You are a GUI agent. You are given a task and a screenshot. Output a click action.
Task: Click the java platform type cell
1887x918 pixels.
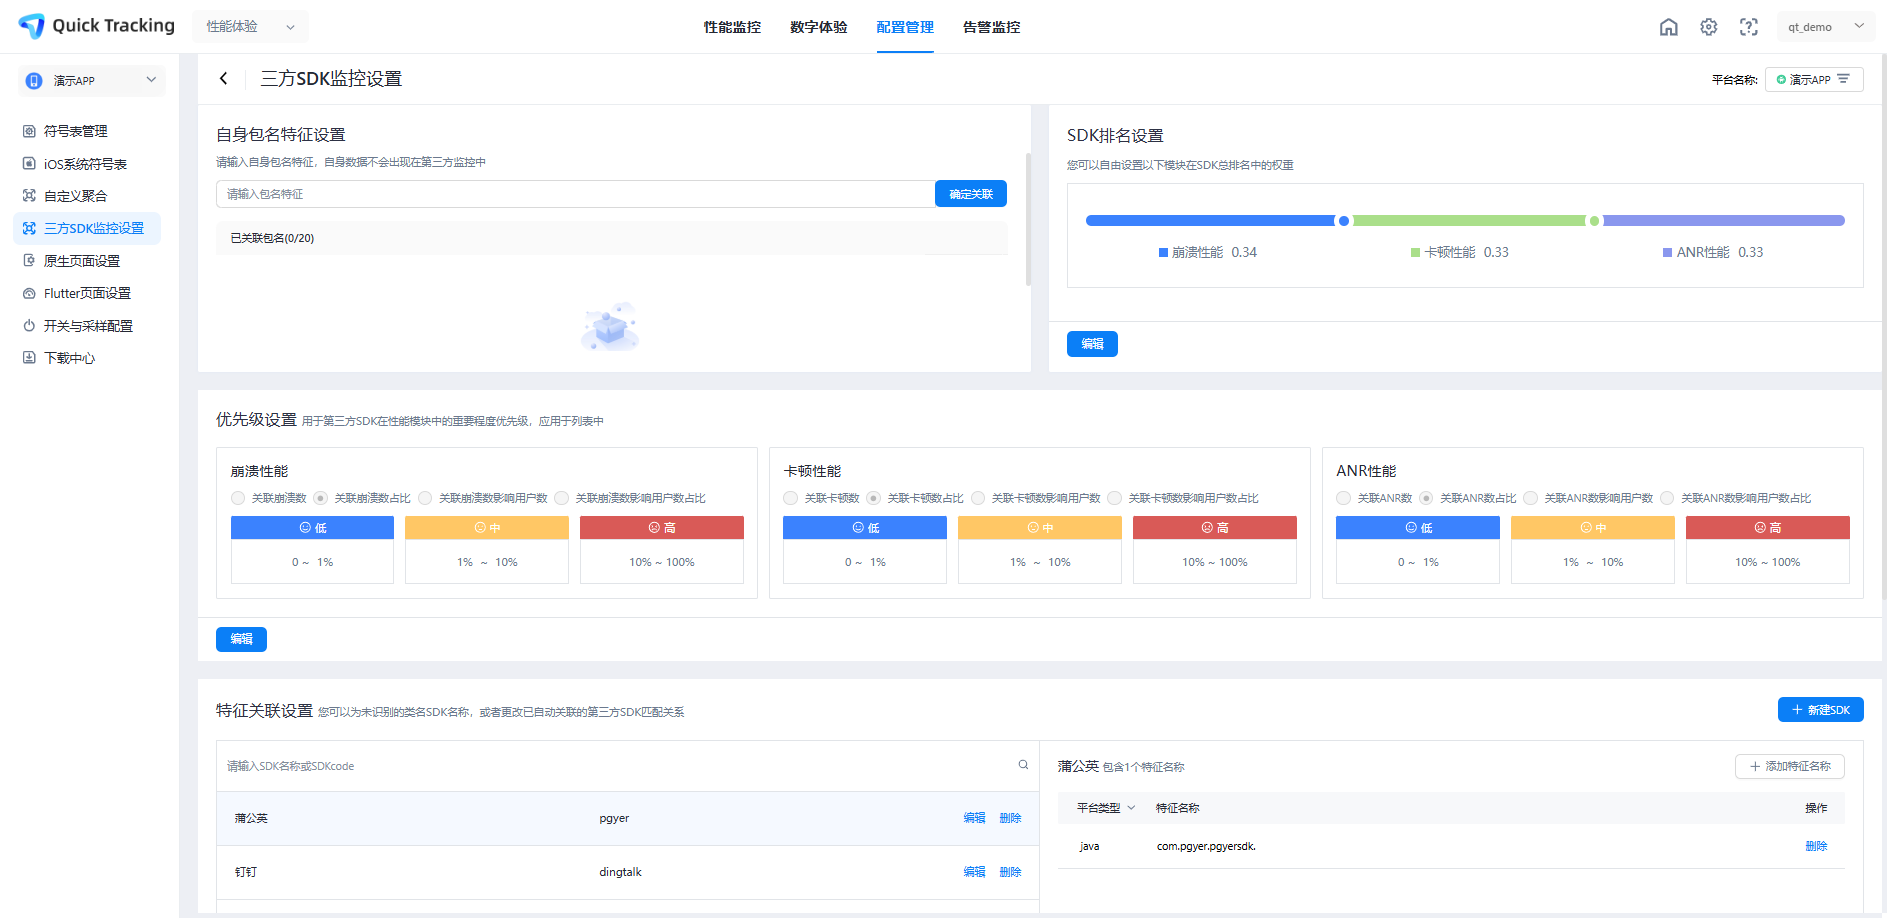point(1089,846)
